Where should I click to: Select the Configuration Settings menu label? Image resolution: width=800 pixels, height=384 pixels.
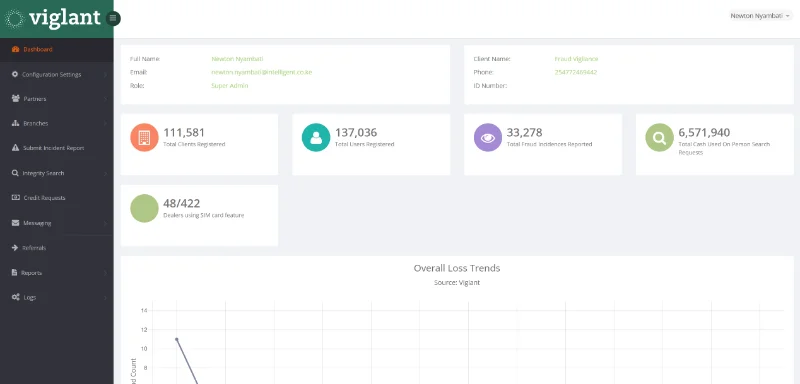52,74
